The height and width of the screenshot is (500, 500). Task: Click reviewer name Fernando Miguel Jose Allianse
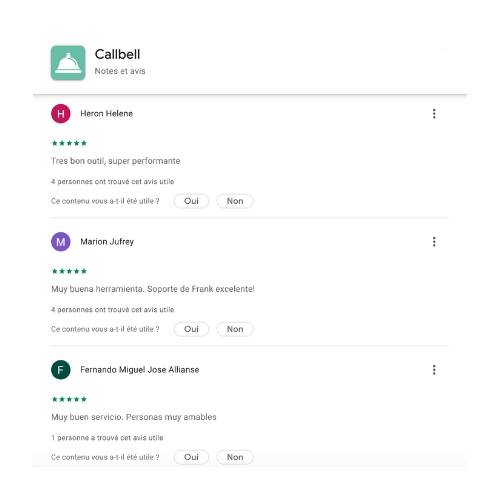(140, 370)
